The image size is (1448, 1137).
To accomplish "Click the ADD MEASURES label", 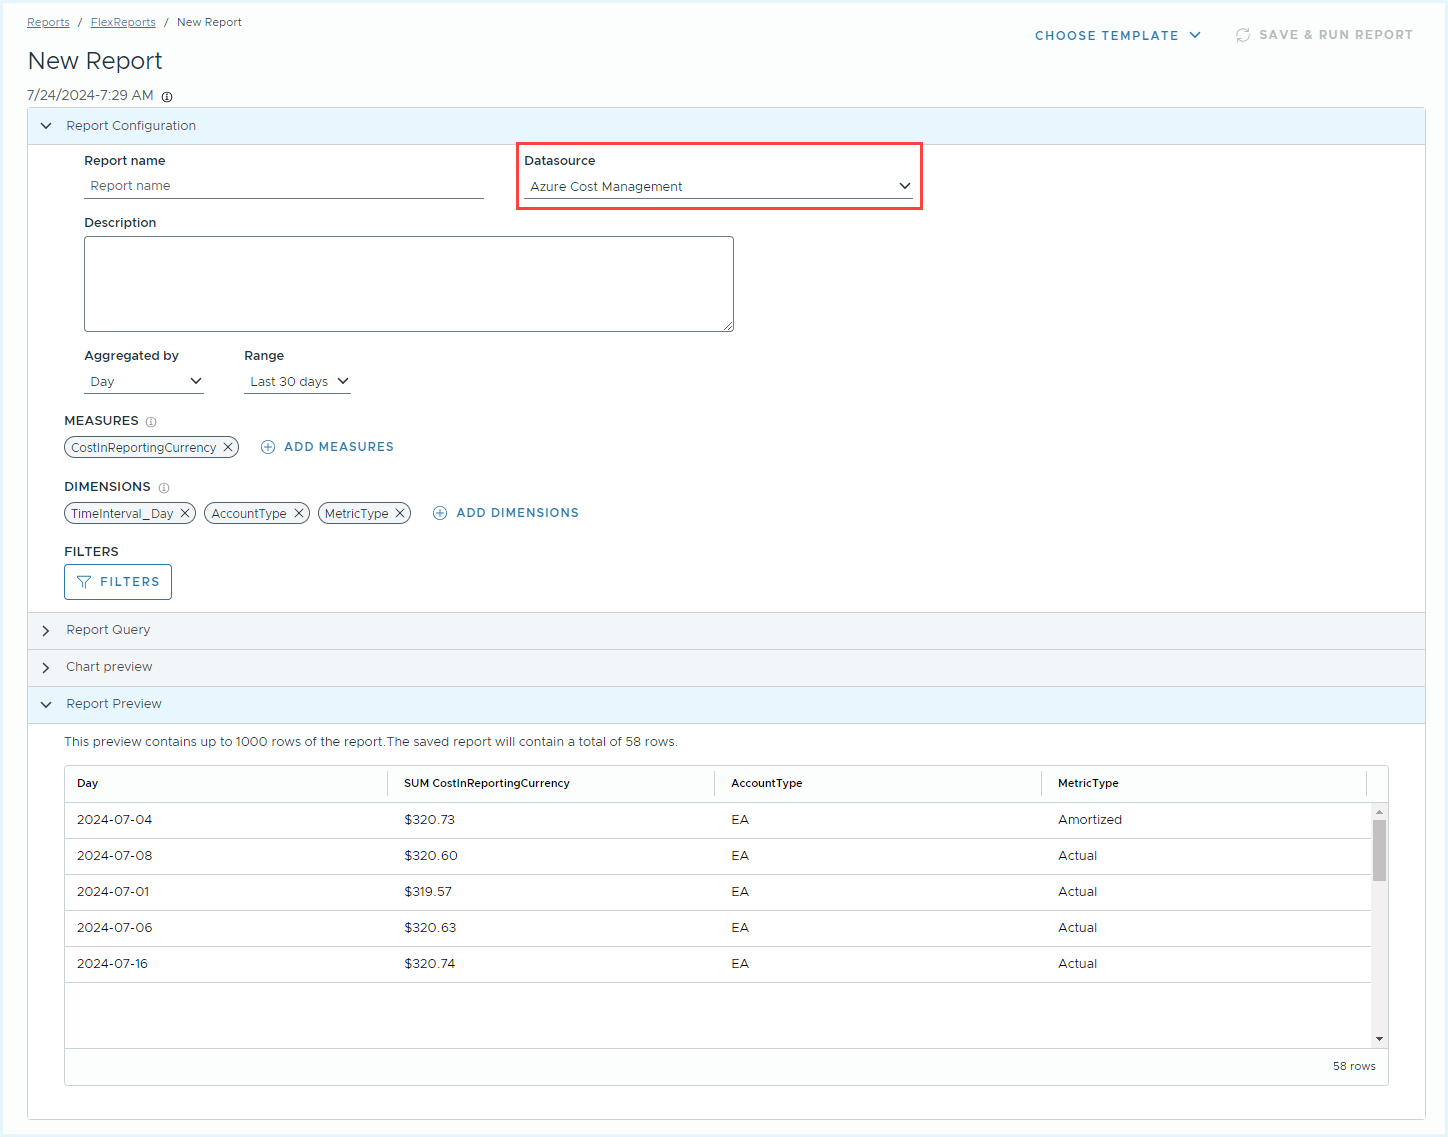I will [339, 447].
